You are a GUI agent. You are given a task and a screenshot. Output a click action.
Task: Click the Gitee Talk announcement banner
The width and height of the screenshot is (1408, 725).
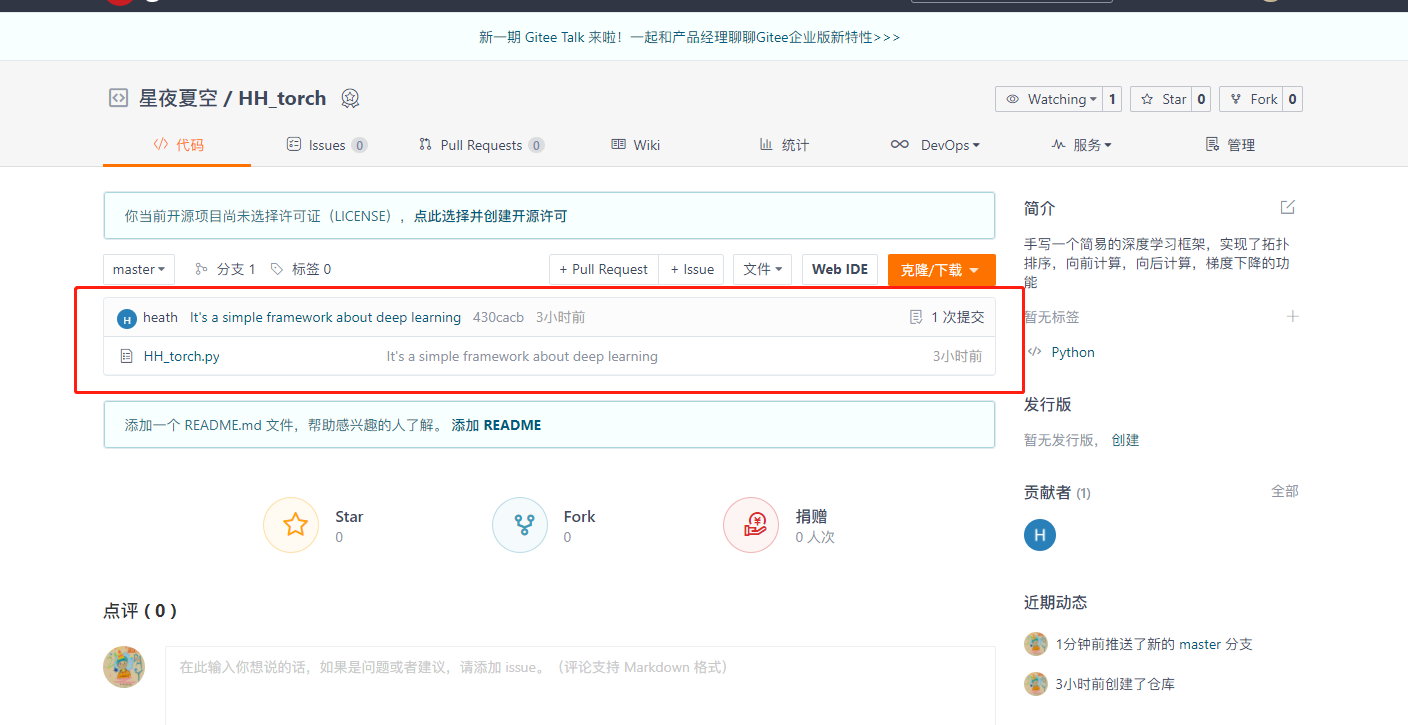pyautogui.click(x=690, y=37)
